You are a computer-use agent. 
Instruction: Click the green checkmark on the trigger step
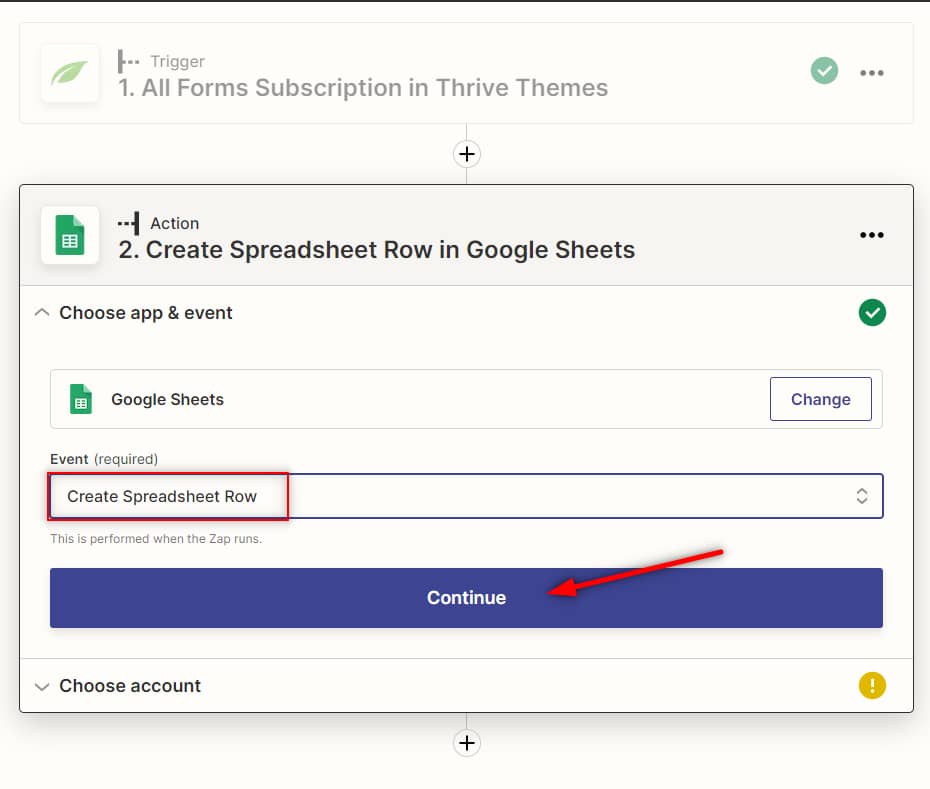(824, 71)
